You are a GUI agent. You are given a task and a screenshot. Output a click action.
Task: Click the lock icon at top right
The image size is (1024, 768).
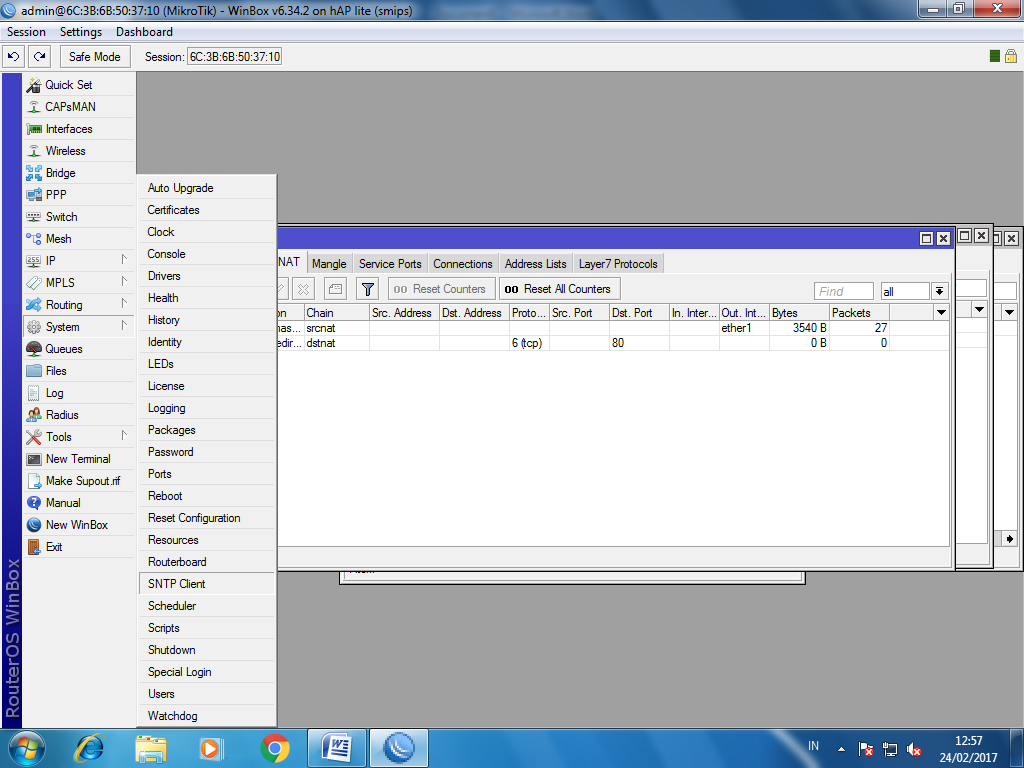tap(1010, 56)
